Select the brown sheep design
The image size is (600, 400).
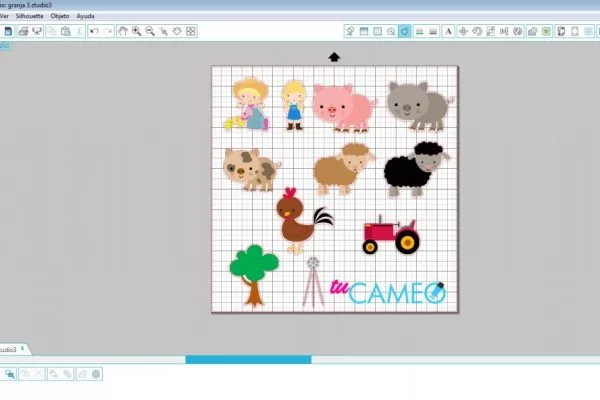(343, 169)
